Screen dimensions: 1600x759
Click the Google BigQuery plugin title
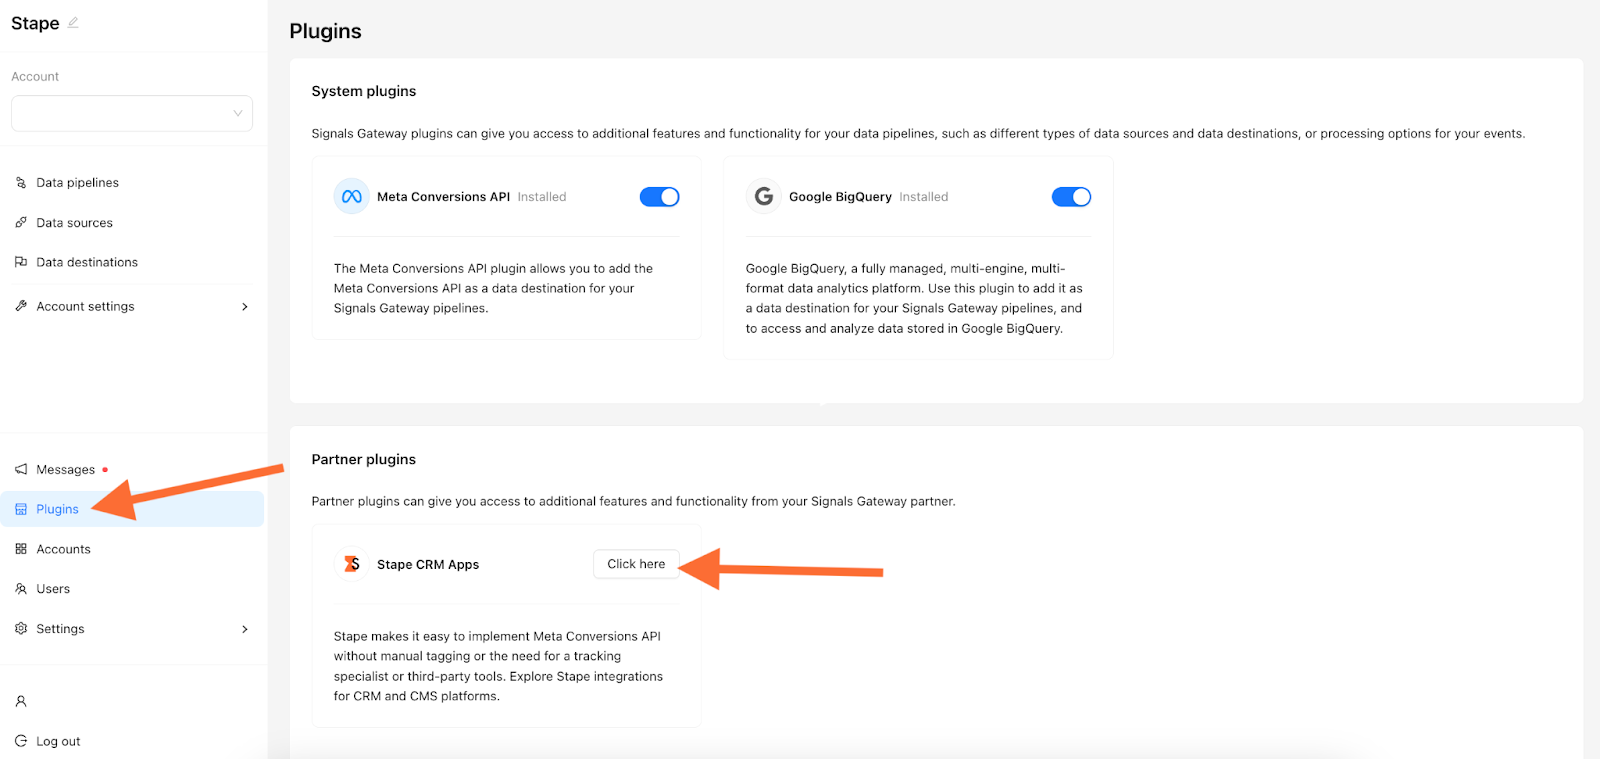[840, 197]
